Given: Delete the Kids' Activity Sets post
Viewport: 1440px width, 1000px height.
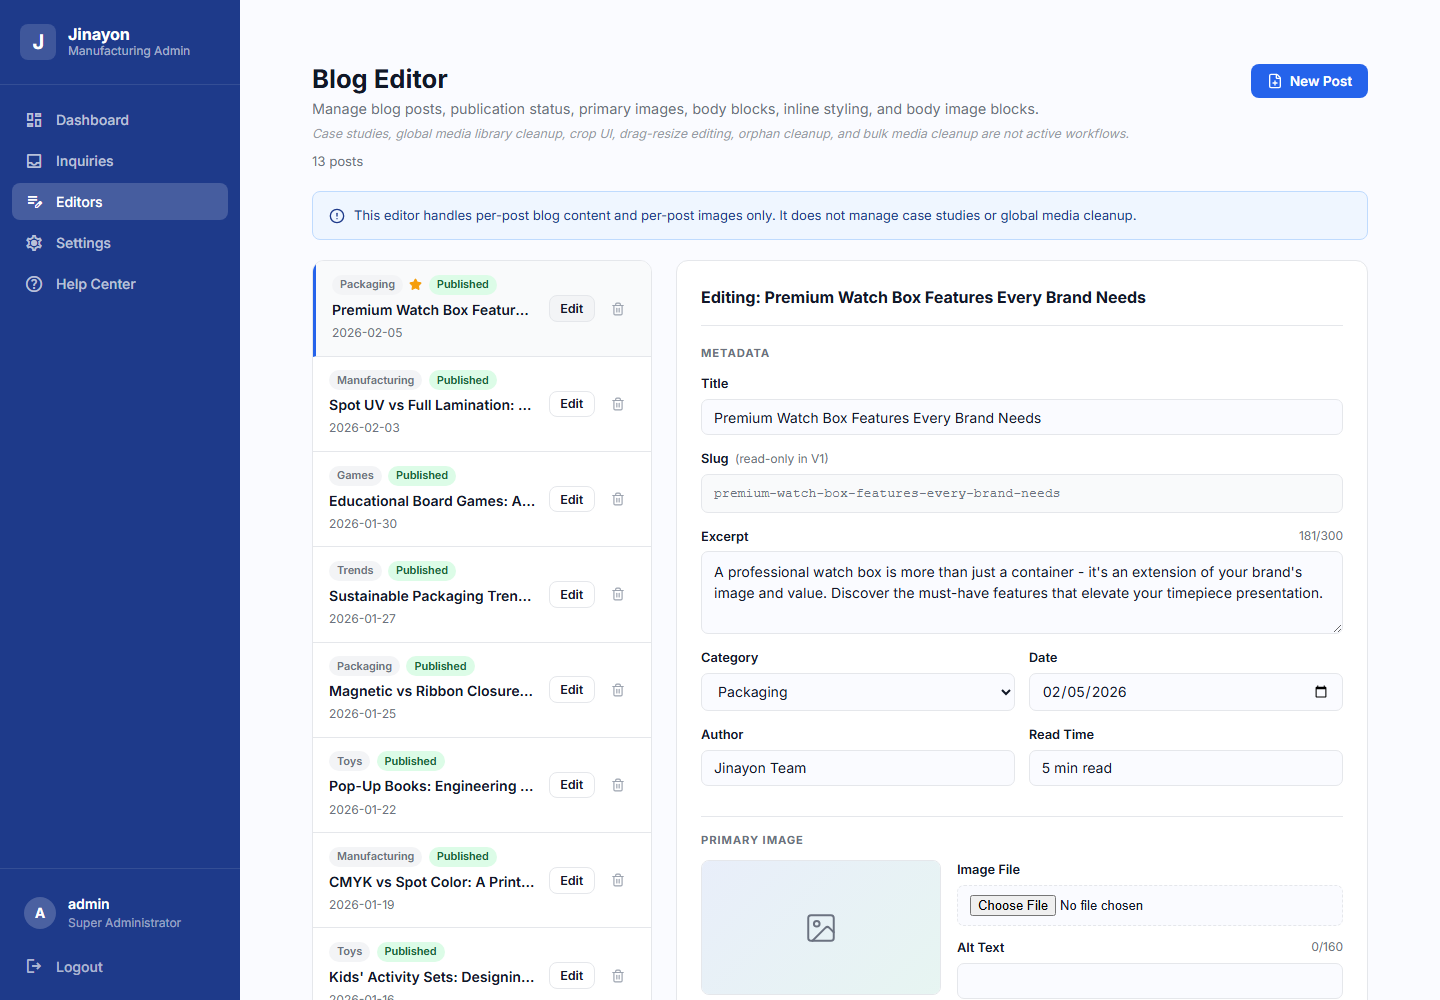Looking at the screenshot, I should click(x=618, y=976).
